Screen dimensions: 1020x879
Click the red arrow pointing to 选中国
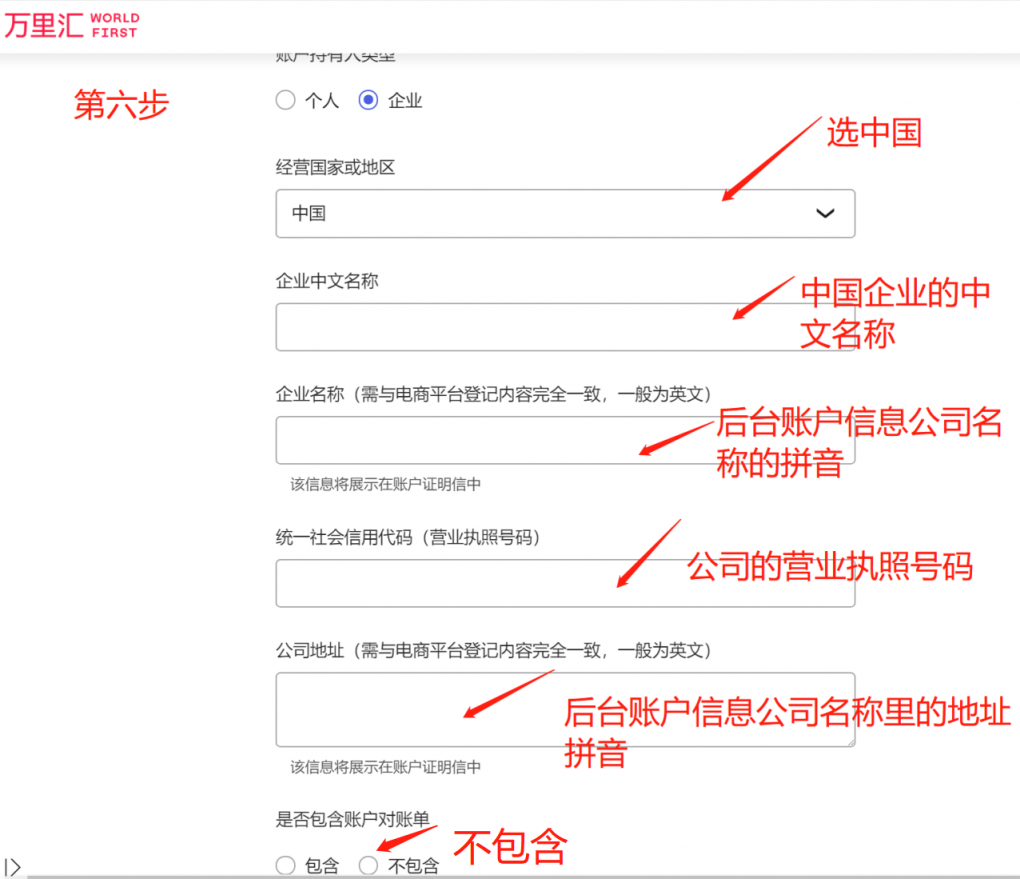coord(770,160)
